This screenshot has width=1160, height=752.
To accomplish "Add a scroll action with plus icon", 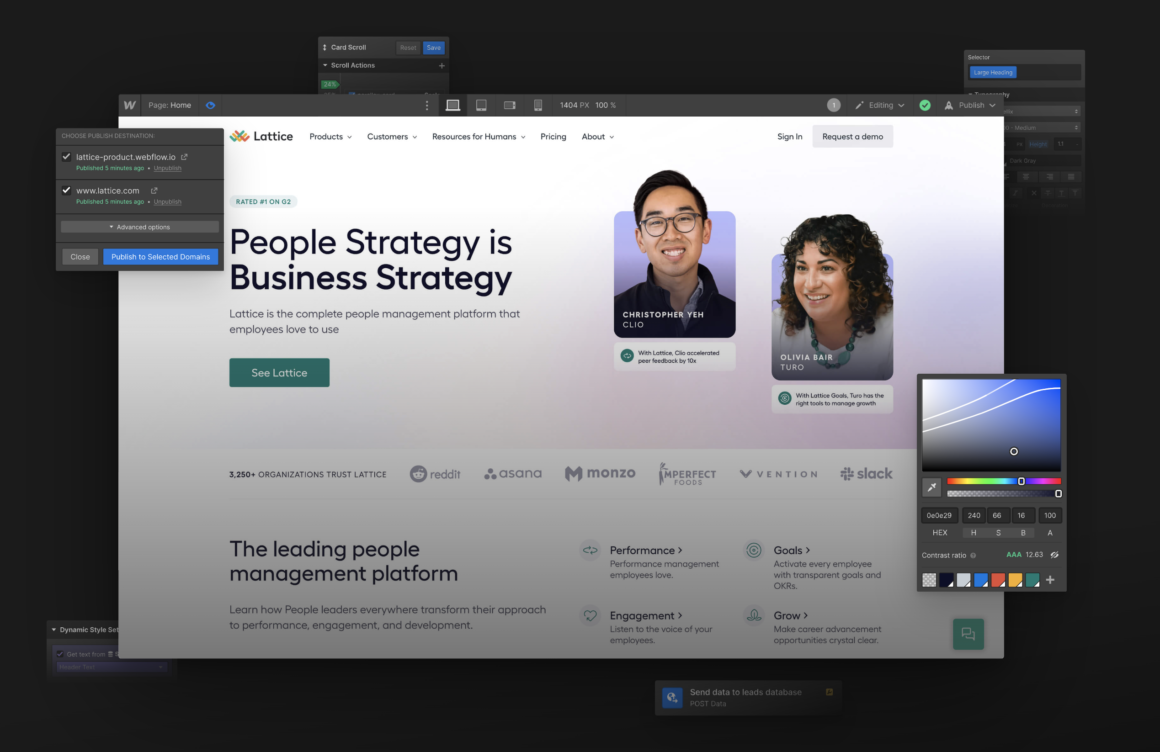I will (x=442, y=65).
